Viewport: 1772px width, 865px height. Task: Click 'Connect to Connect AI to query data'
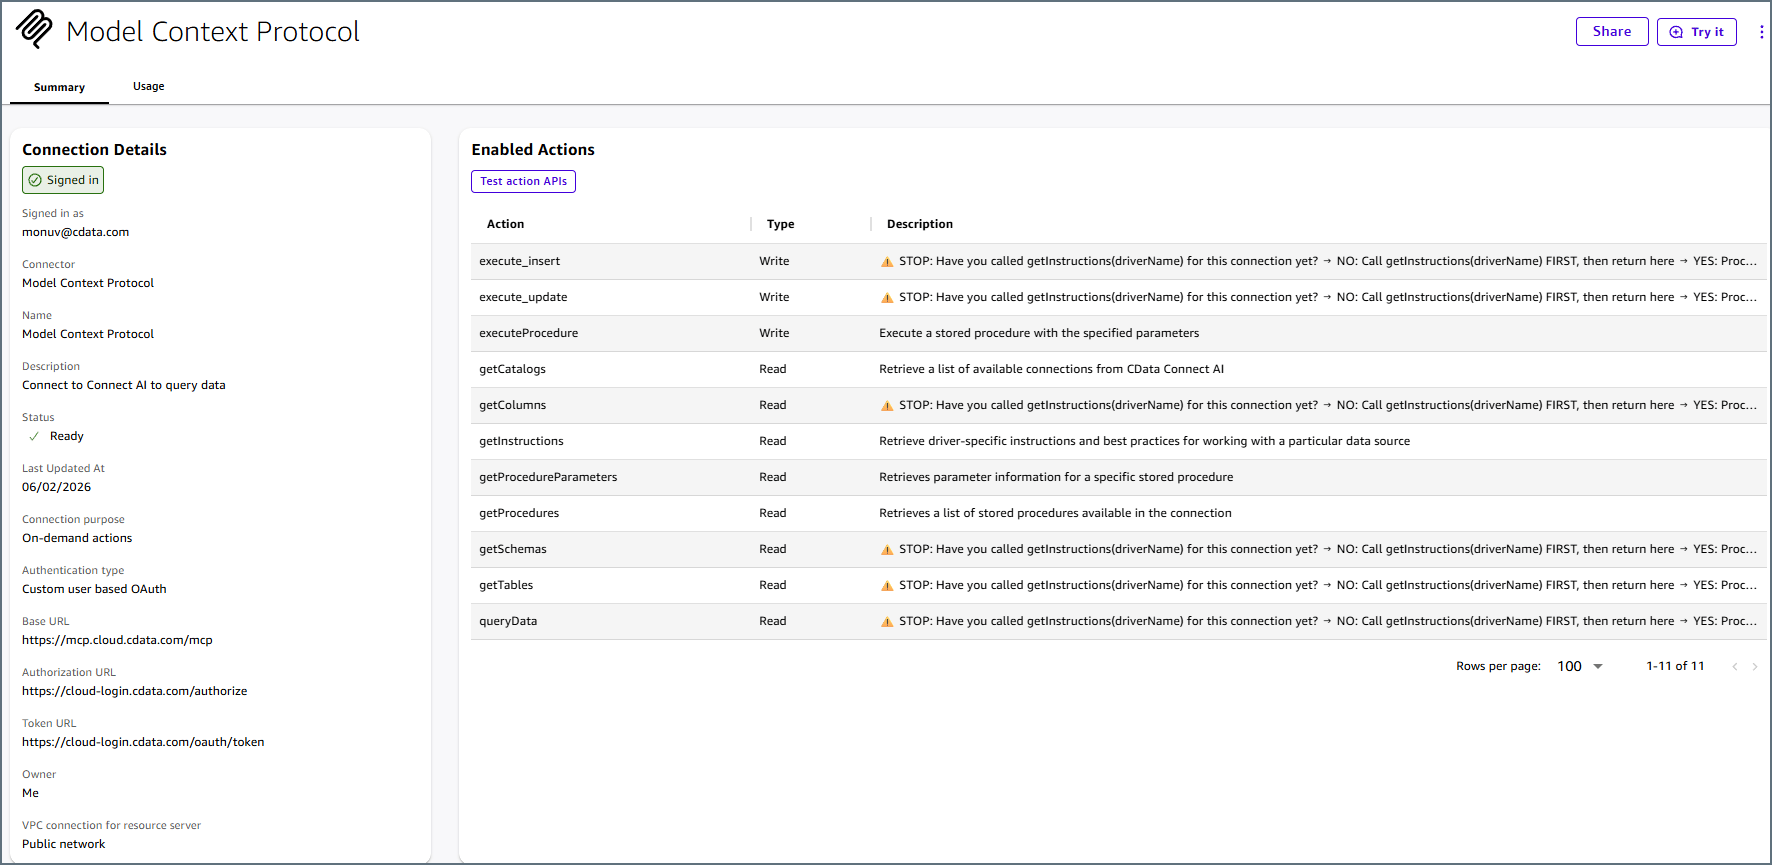(124, 385)
